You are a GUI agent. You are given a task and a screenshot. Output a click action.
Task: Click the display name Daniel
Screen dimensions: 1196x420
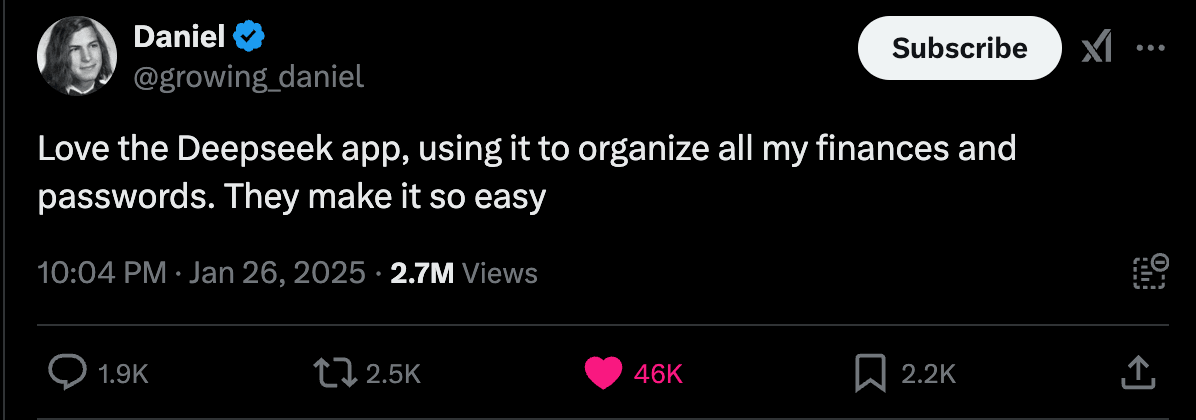tap(179, 36)
